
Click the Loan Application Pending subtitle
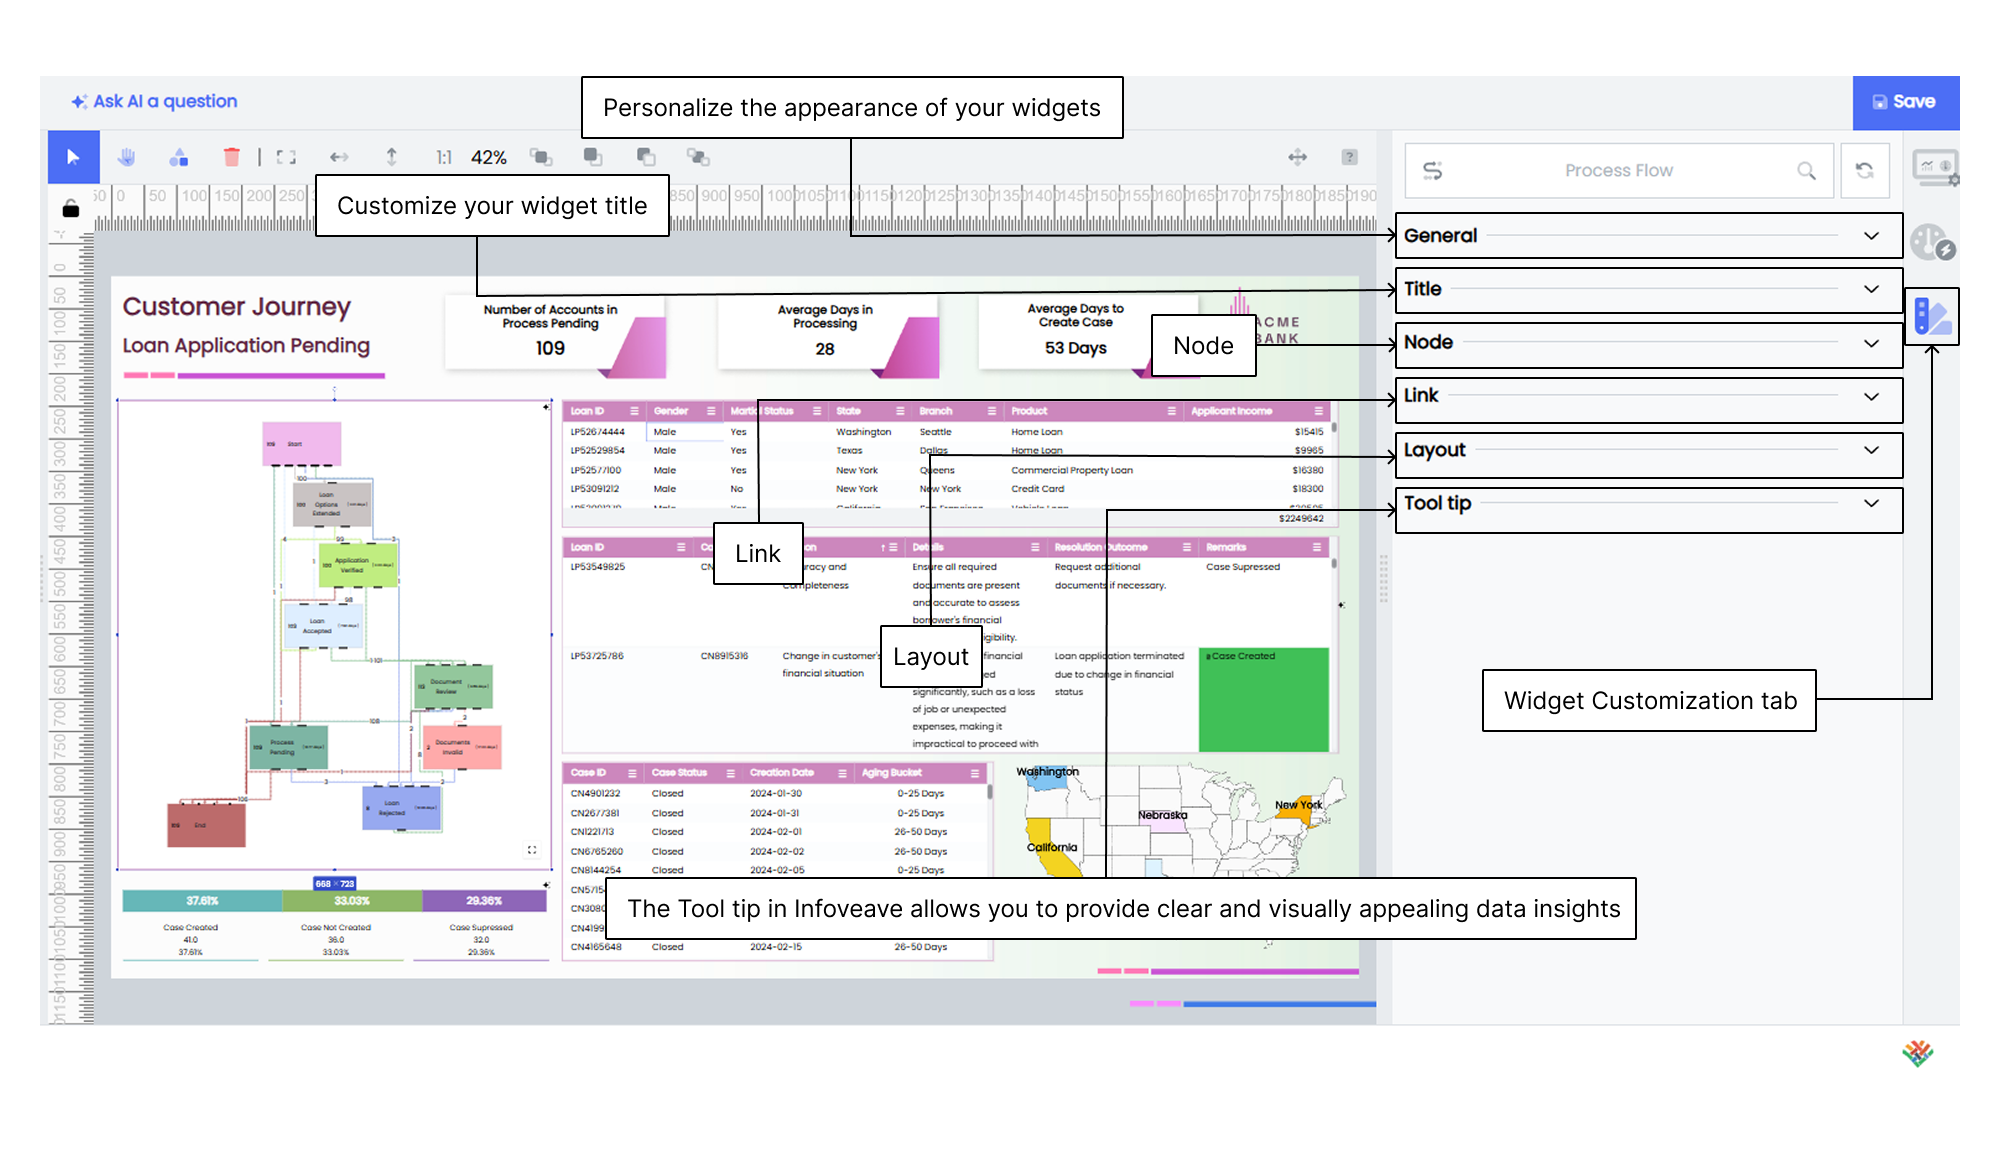pos(246,345)
